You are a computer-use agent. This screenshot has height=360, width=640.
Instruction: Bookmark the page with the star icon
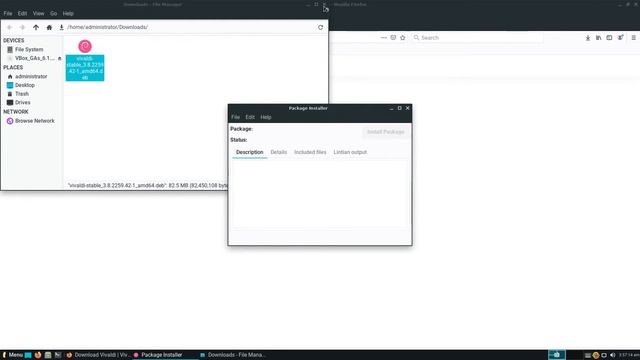click(403, 38)
